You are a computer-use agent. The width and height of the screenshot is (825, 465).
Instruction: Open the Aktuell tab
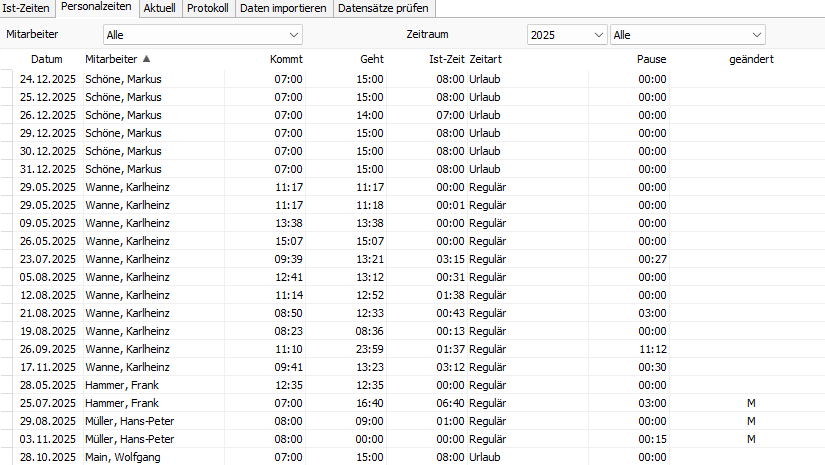coord(160,9)
